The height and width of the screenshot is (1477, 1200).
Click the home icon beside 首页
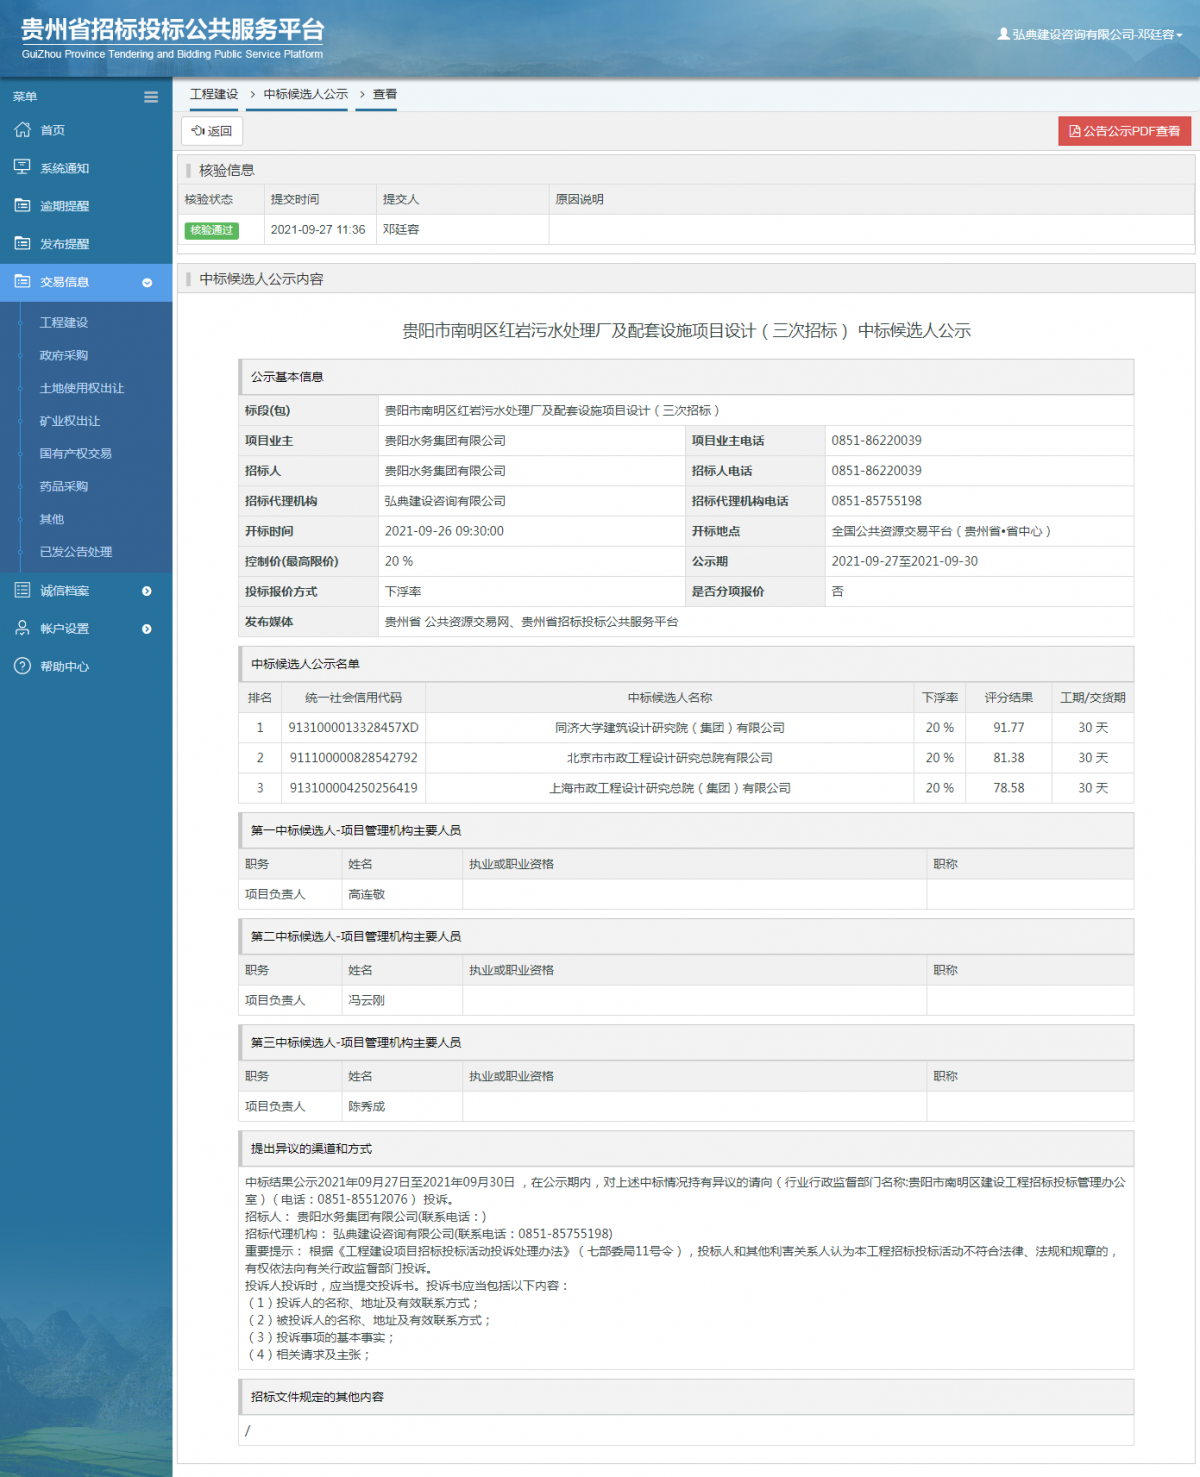click(22, 129)
